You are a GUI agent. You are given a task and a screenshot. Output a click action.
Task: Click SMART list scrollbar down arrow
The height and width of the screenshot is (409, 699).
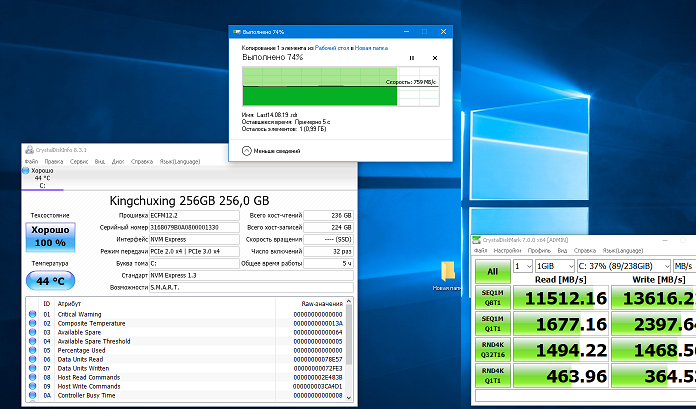point(349,397)
